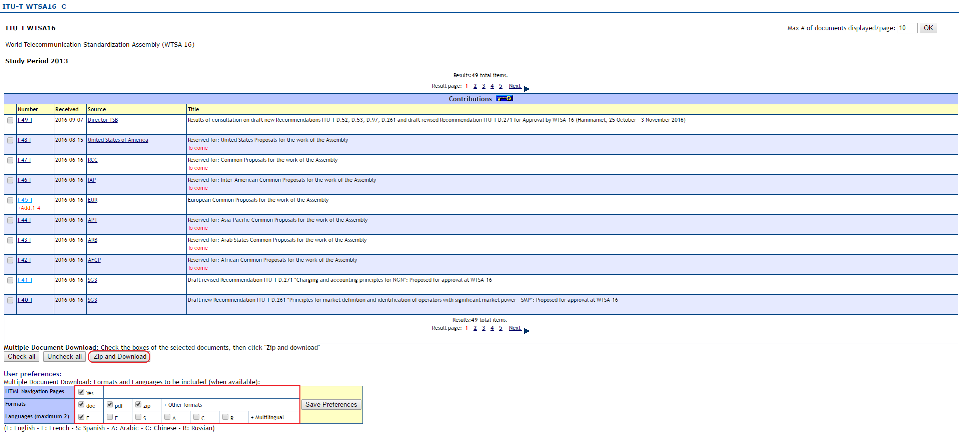
Task: Click the + Other formats option
Action: pos(183,405)
